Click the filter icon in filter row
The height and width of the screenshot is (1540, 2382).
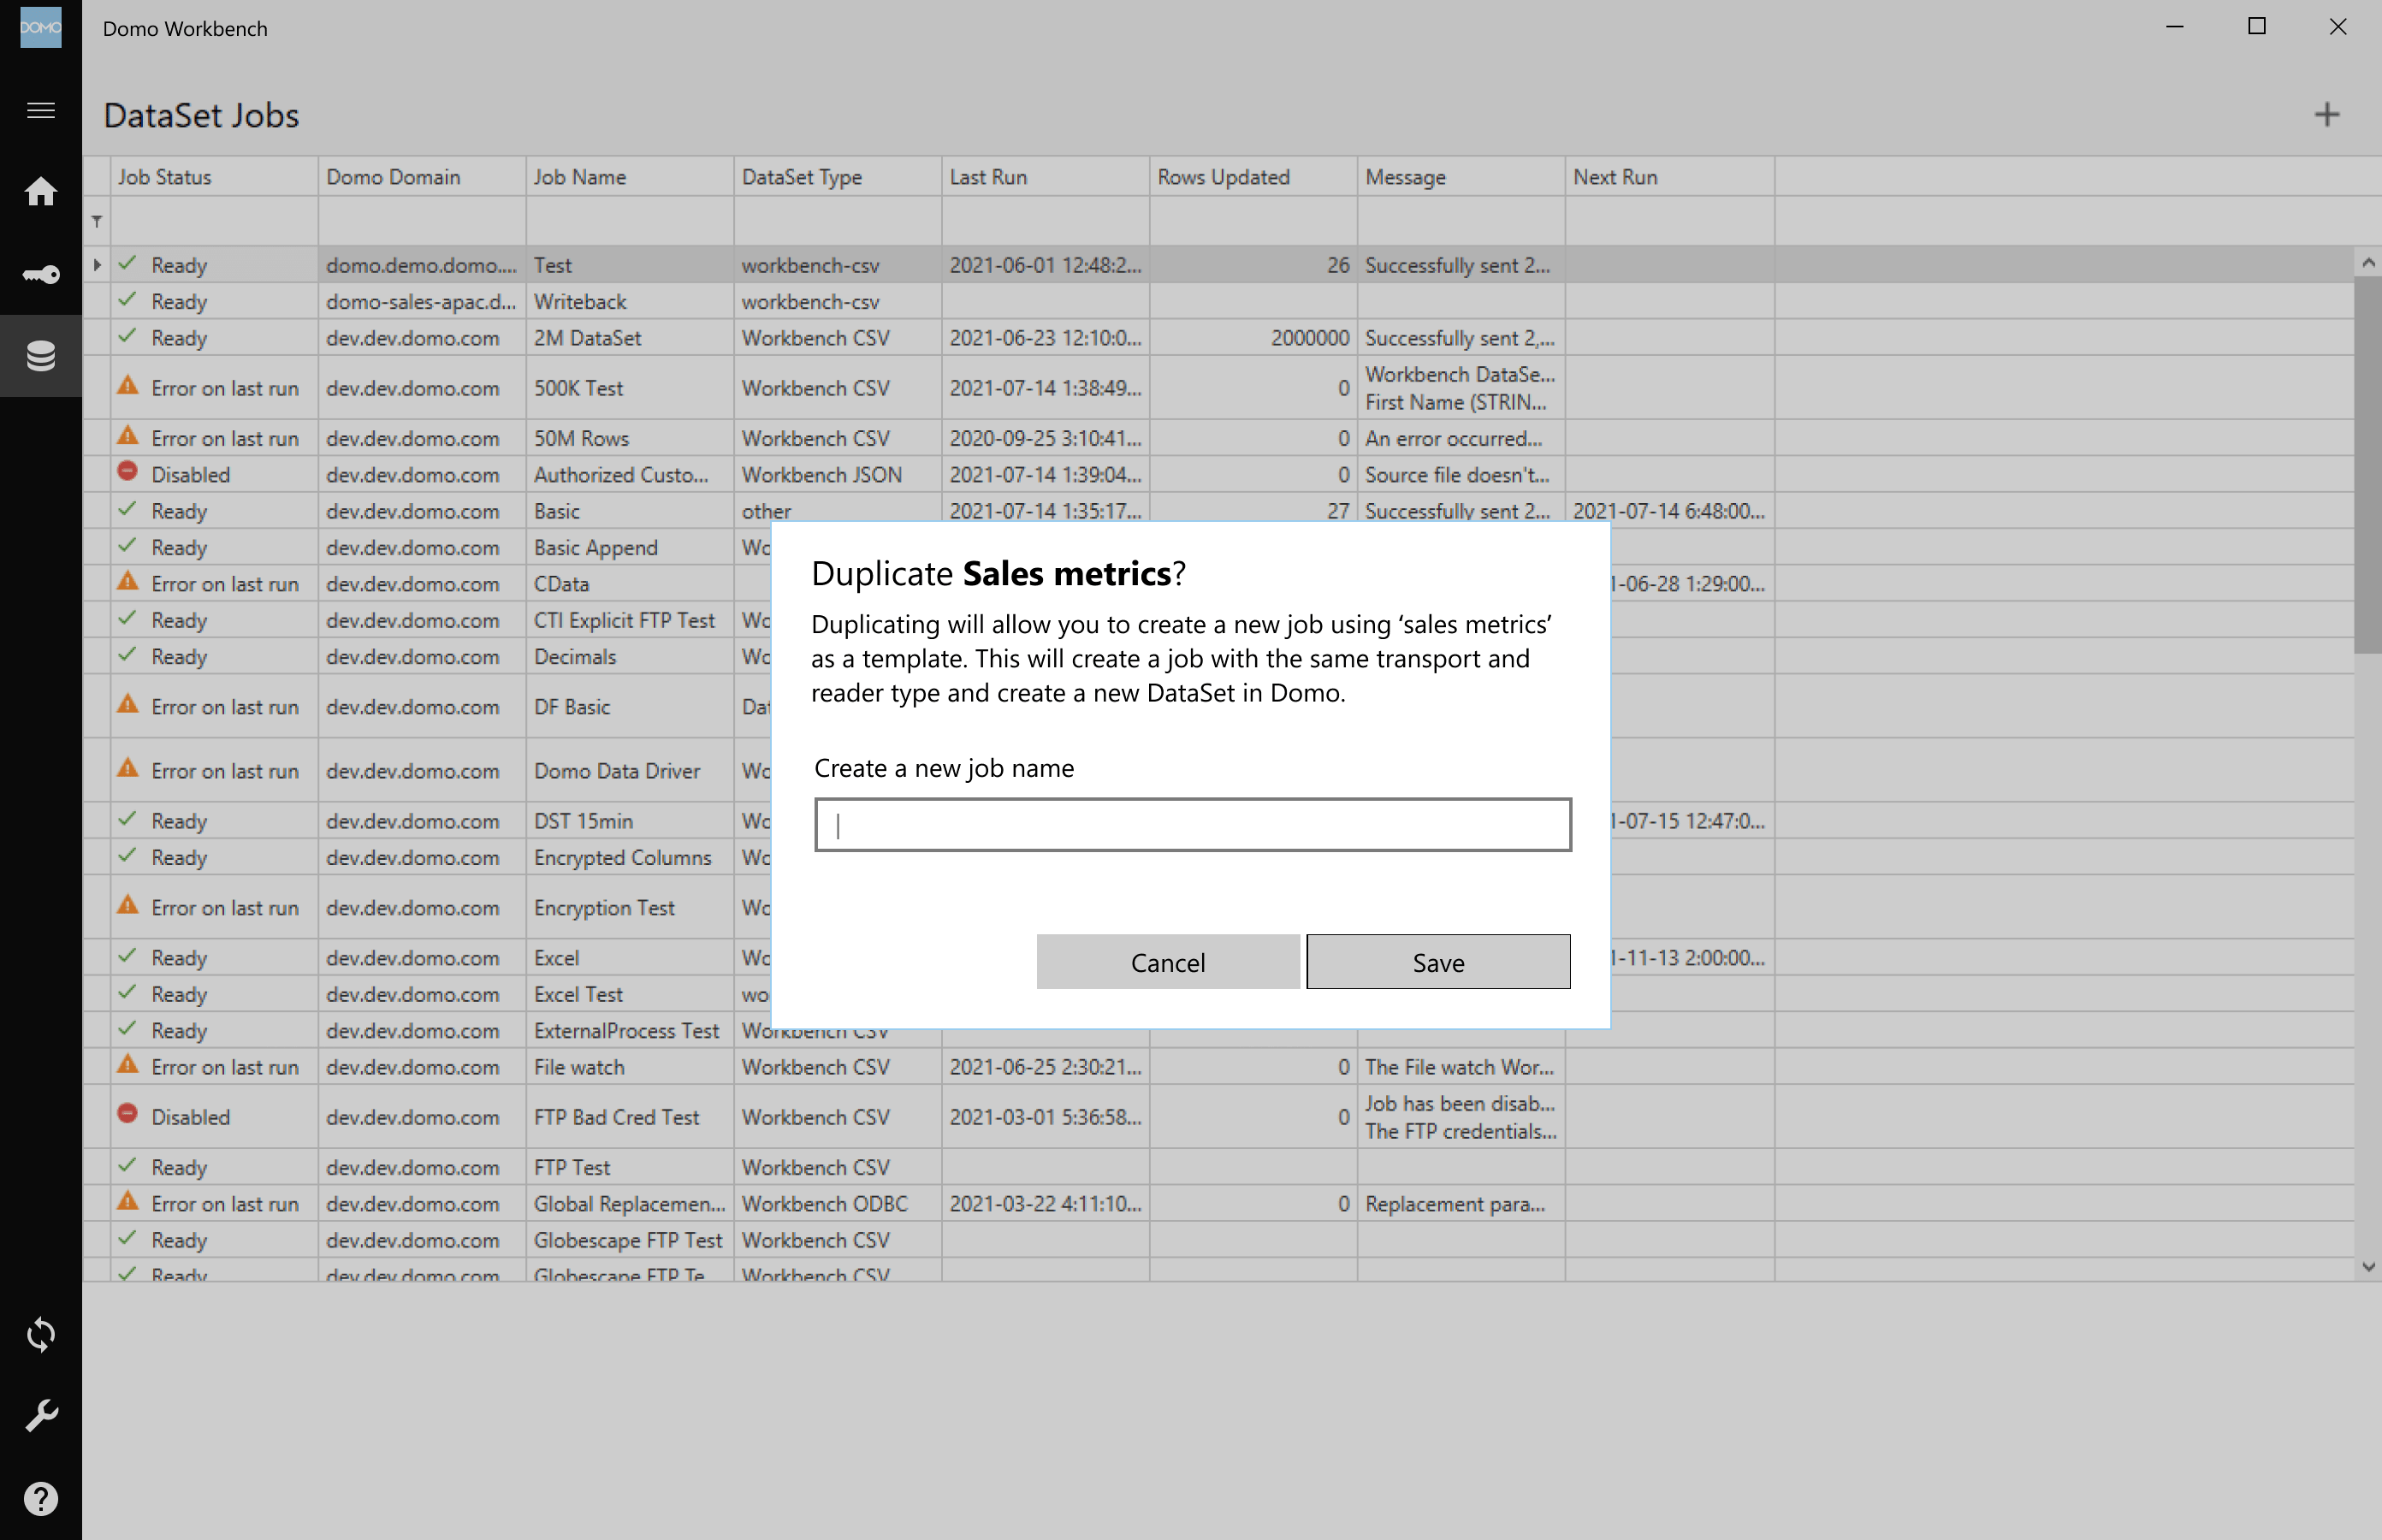pos(97,221)
